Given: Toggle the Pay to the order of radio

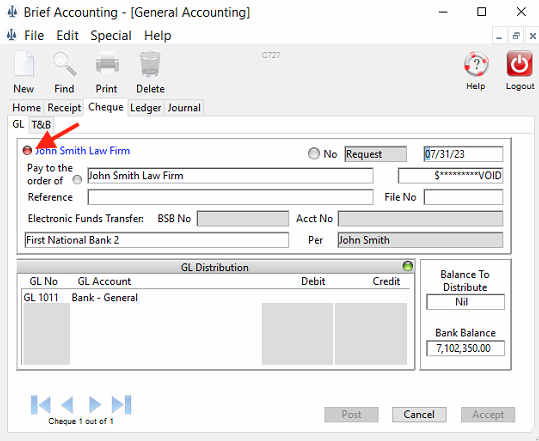Looking at the screenshot, I should (77, 179).
